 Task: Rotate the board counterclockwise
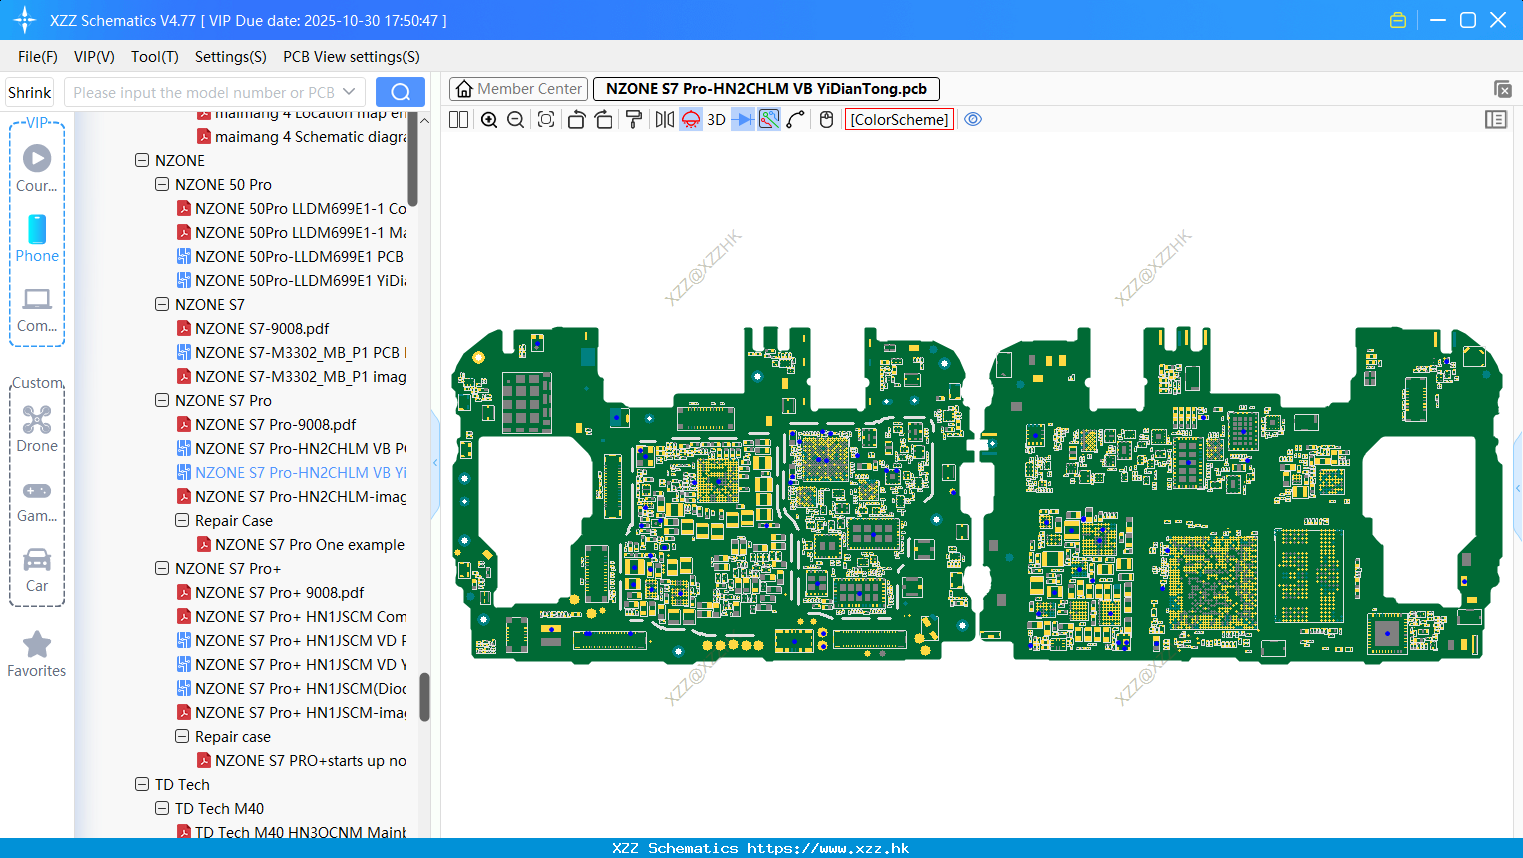(576, 119)
